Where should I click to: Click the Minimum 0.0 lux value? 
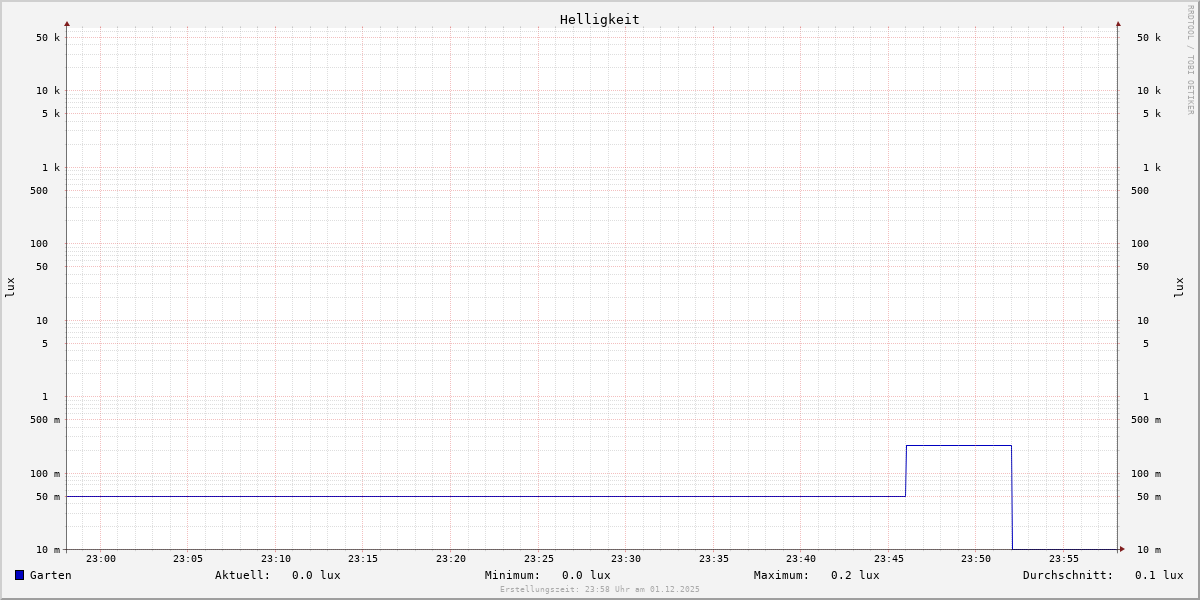(x=586, y=575)
